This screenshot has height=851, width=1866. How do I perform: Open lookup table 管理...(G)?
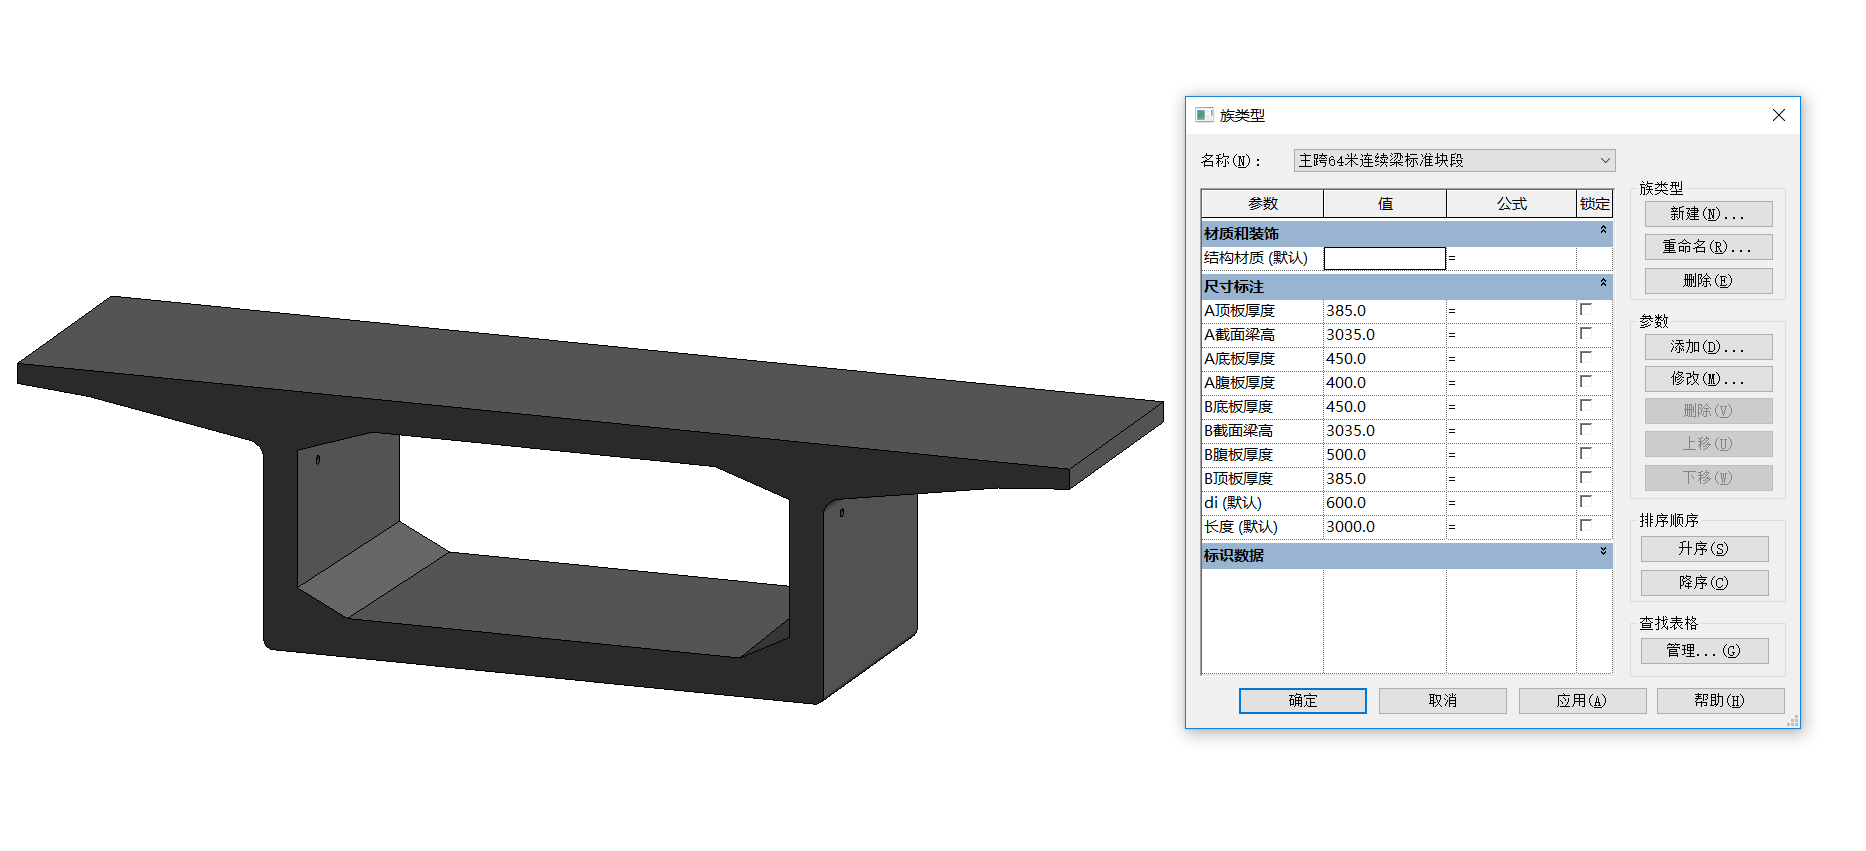tap(1704, 651)
